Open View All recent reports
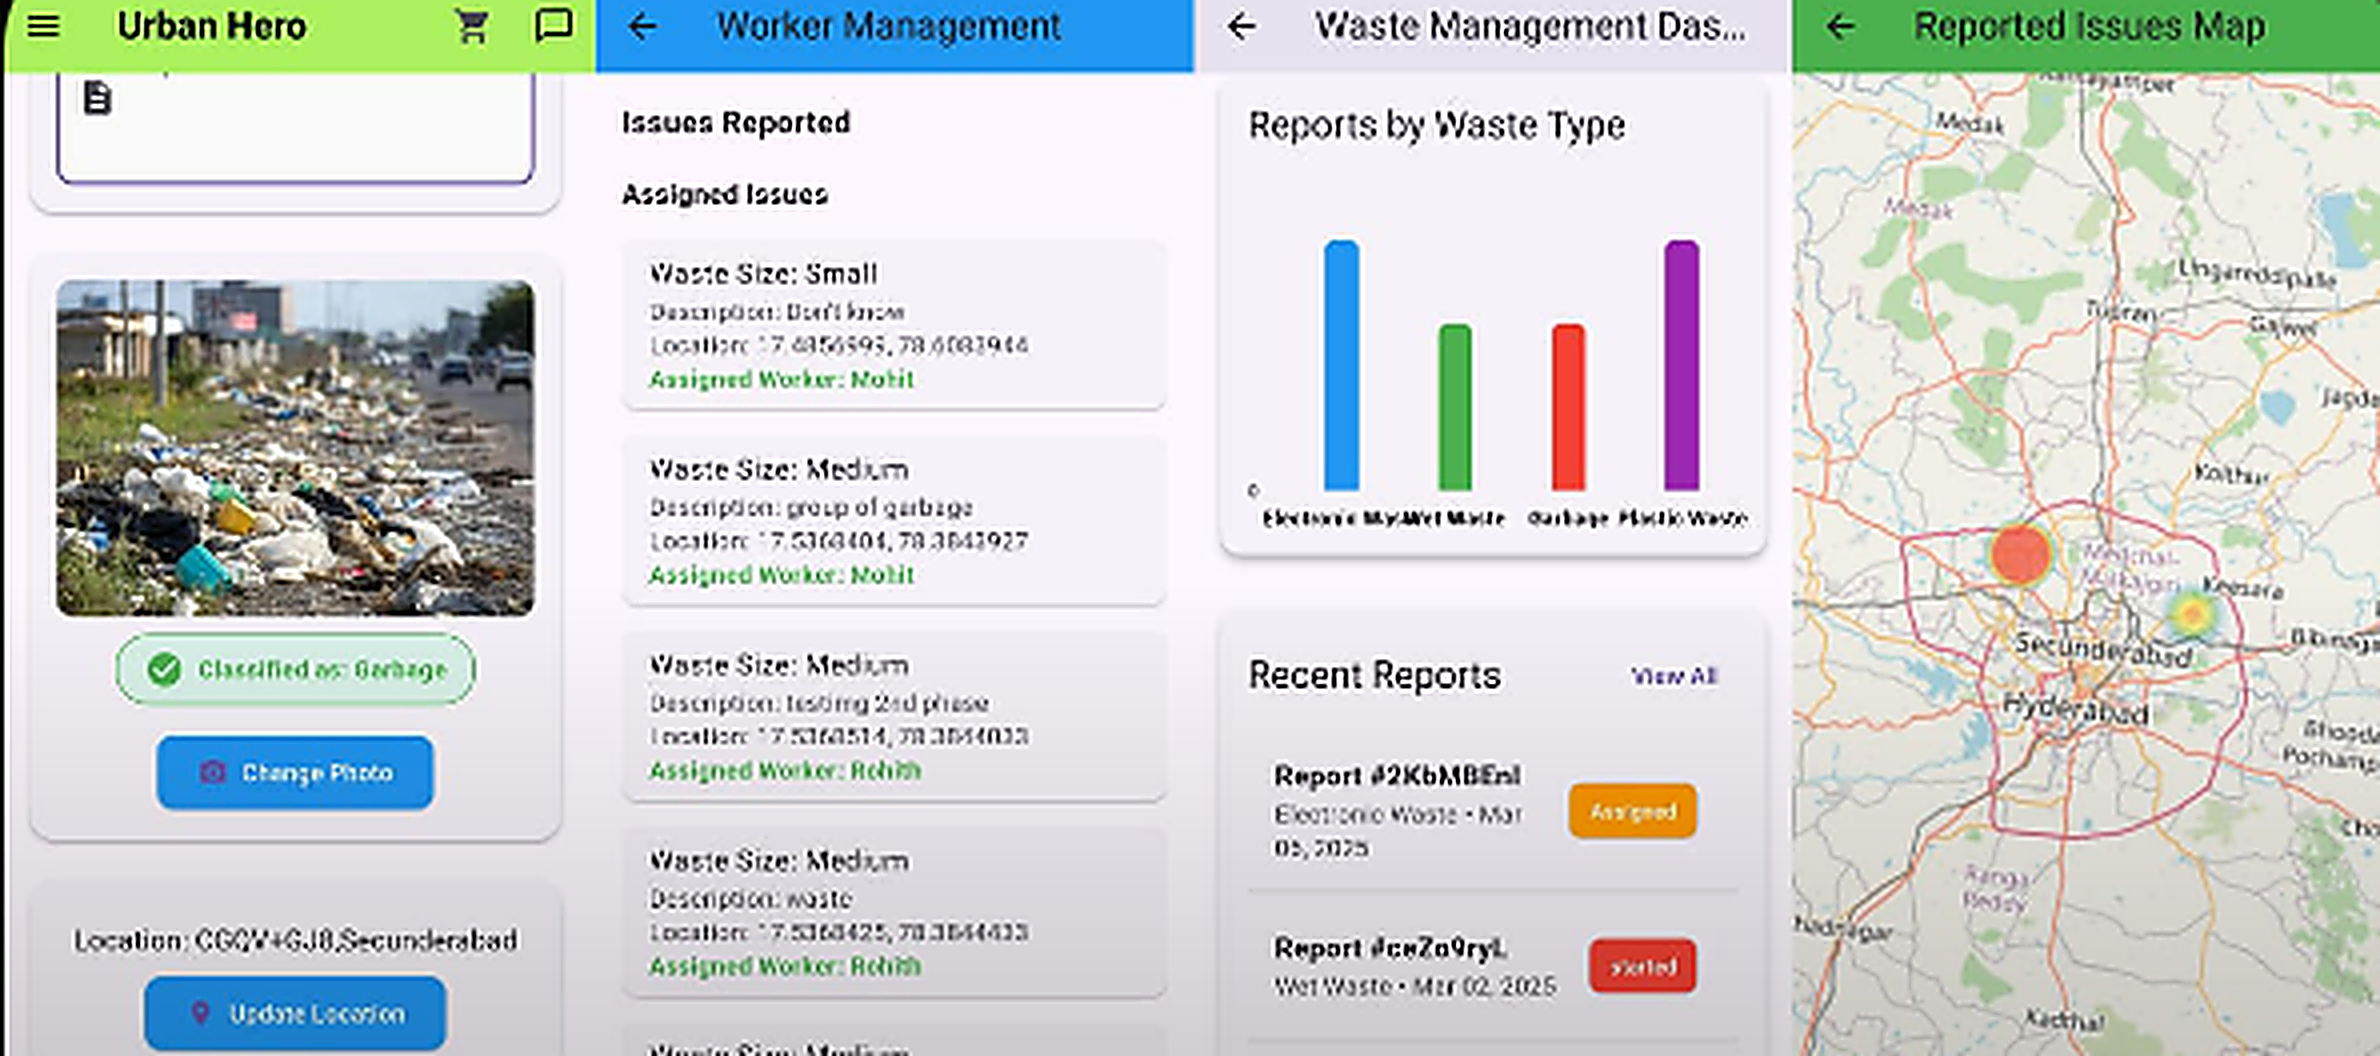 coord(1674,676)
